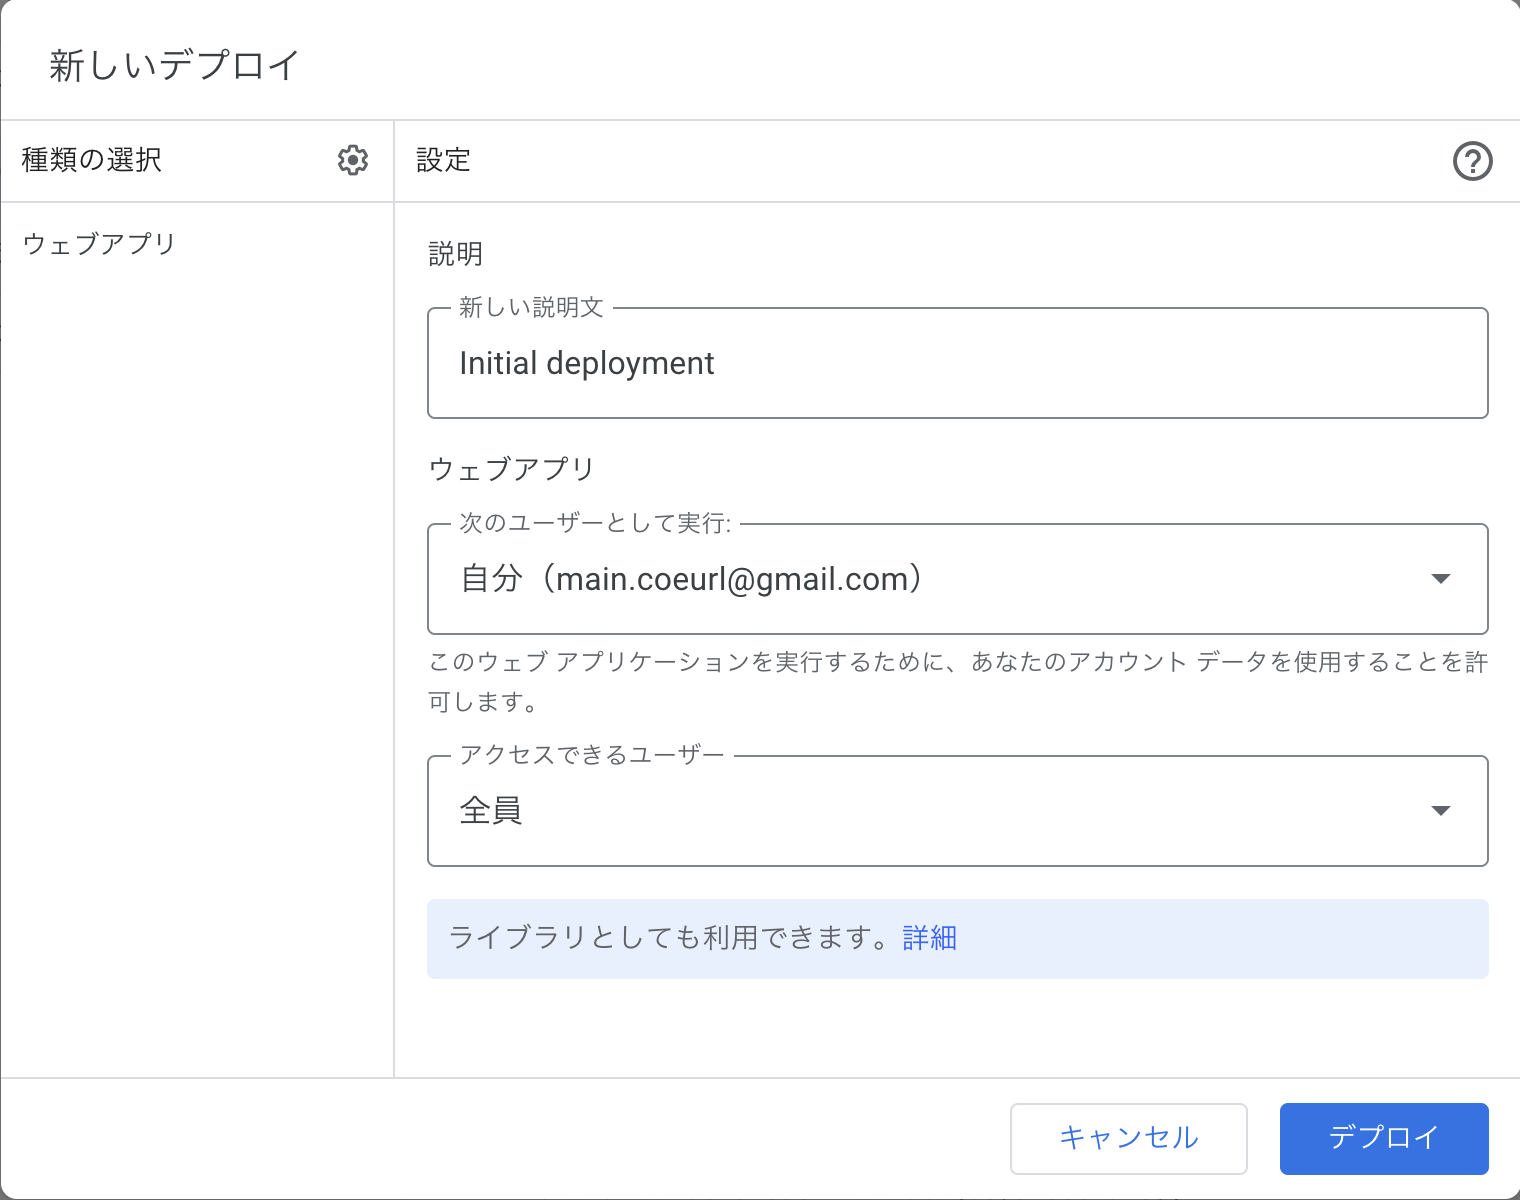This screenshot has height=1200, width=1520.
Task: Open the アクセスできるユーザー dropdown showing 全員
Action: (x=958, y=811)
